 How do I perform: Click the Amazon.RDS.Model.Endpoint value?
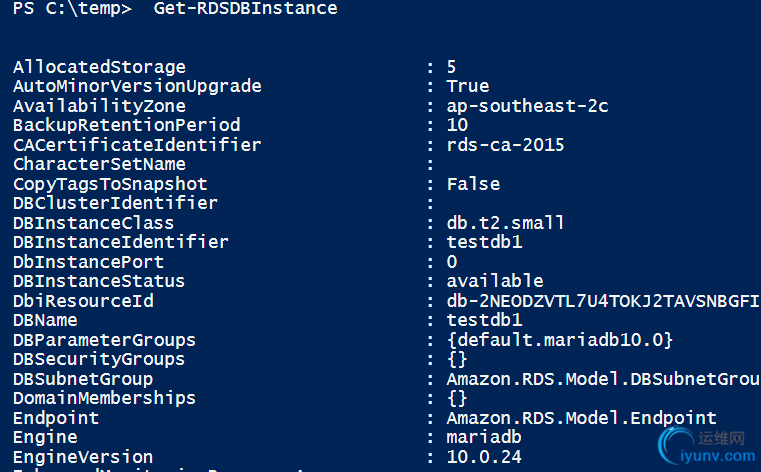tap(581, 418)
